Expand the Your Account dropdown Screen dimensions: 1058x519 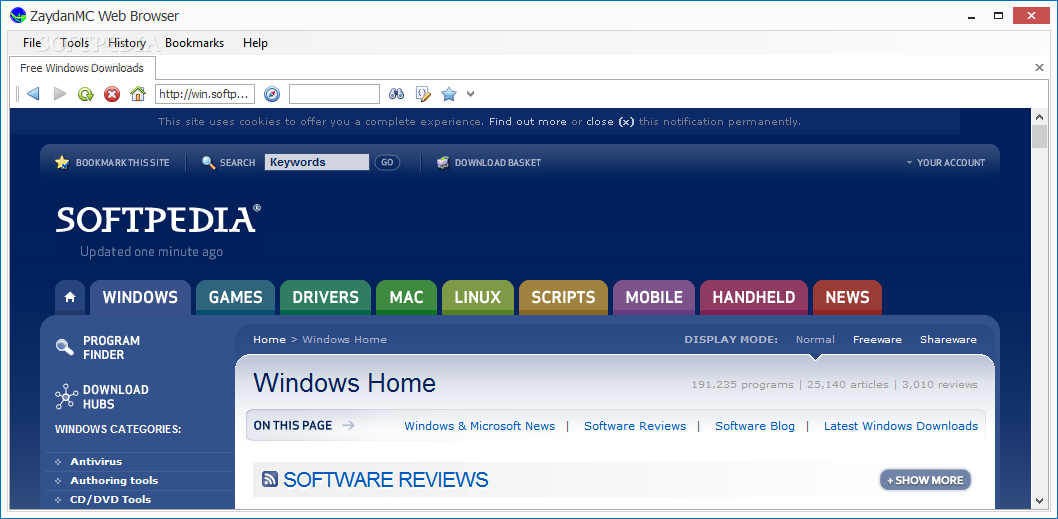[x=945, y=163]
